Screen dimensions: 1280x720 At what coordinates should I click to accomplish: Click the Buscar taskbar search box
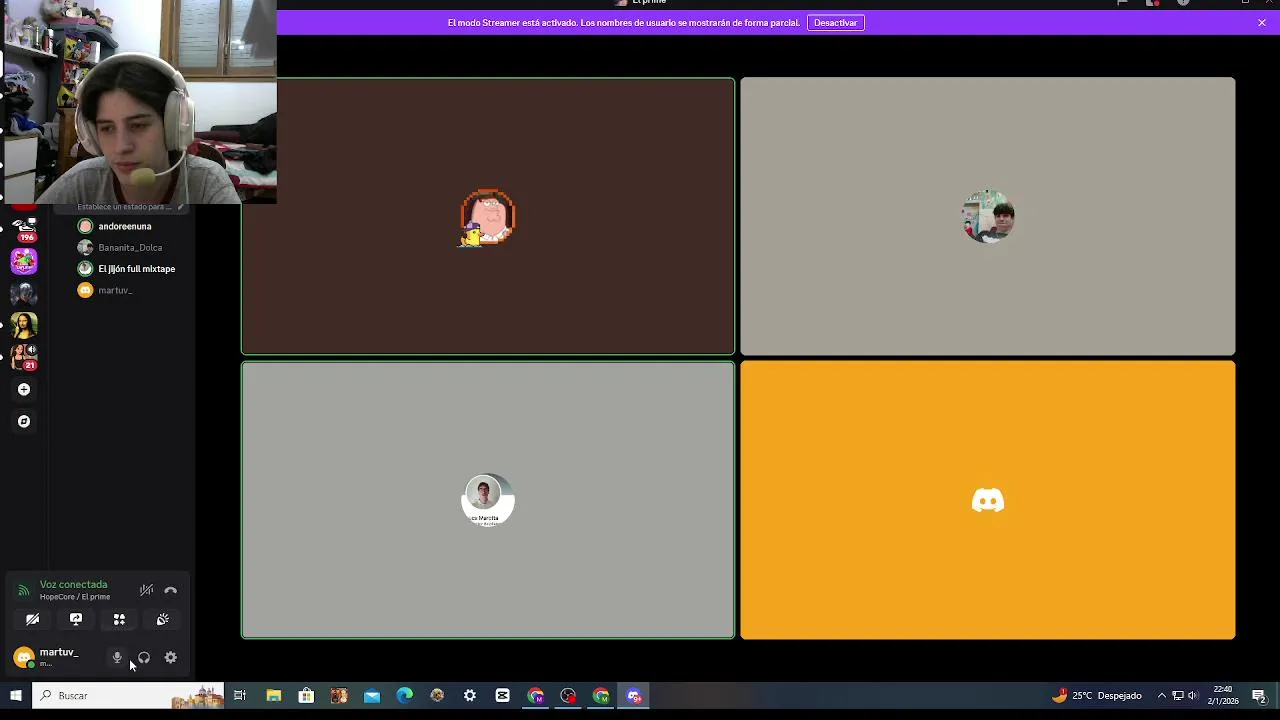pyautogui.click(x=128, y=696)
